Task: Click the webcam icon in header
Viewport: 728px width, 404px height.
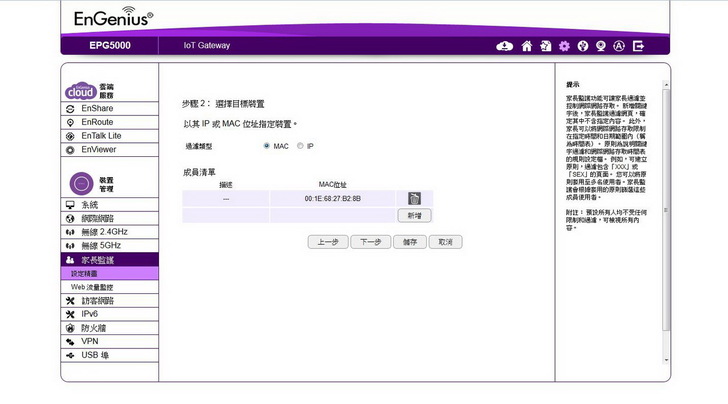Action: pos(601,46)
